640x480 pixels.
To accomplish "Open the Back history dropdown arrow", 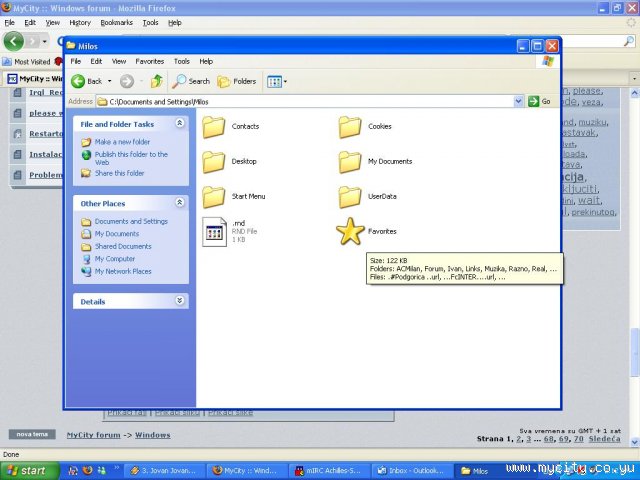I will [109, 81].
